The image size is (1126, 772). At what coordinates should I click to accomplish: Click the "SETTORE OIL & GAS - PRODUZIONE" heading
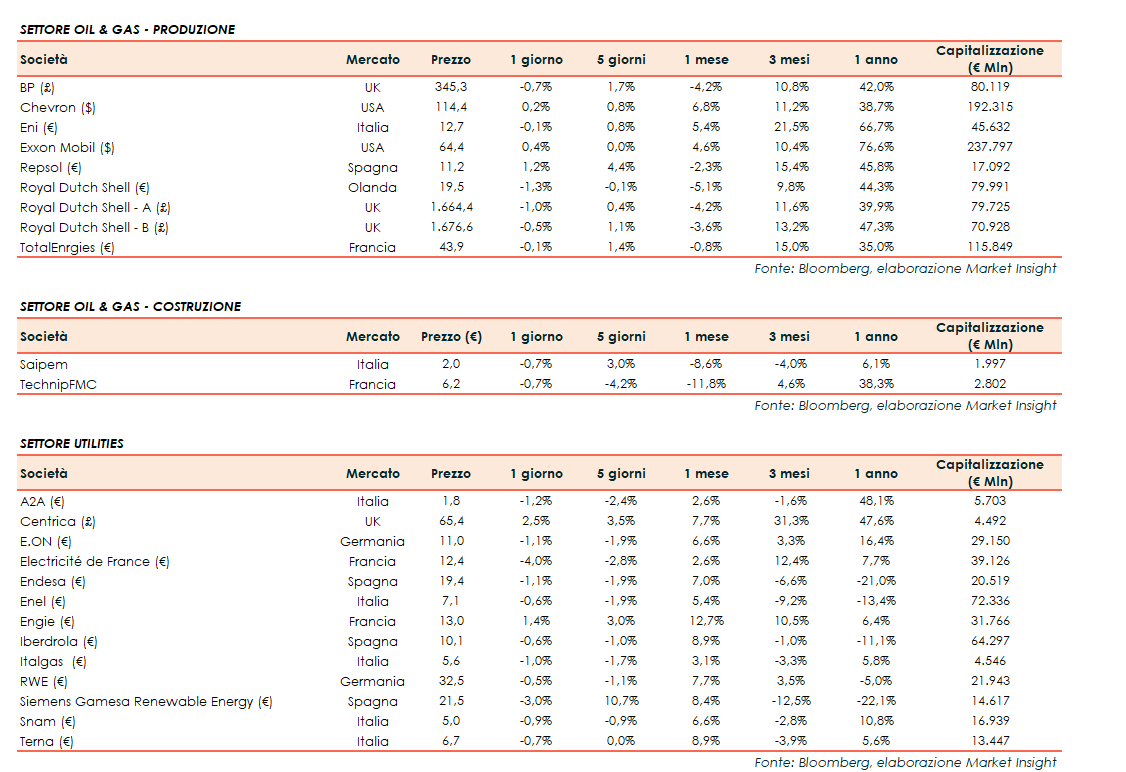(127, 30)
